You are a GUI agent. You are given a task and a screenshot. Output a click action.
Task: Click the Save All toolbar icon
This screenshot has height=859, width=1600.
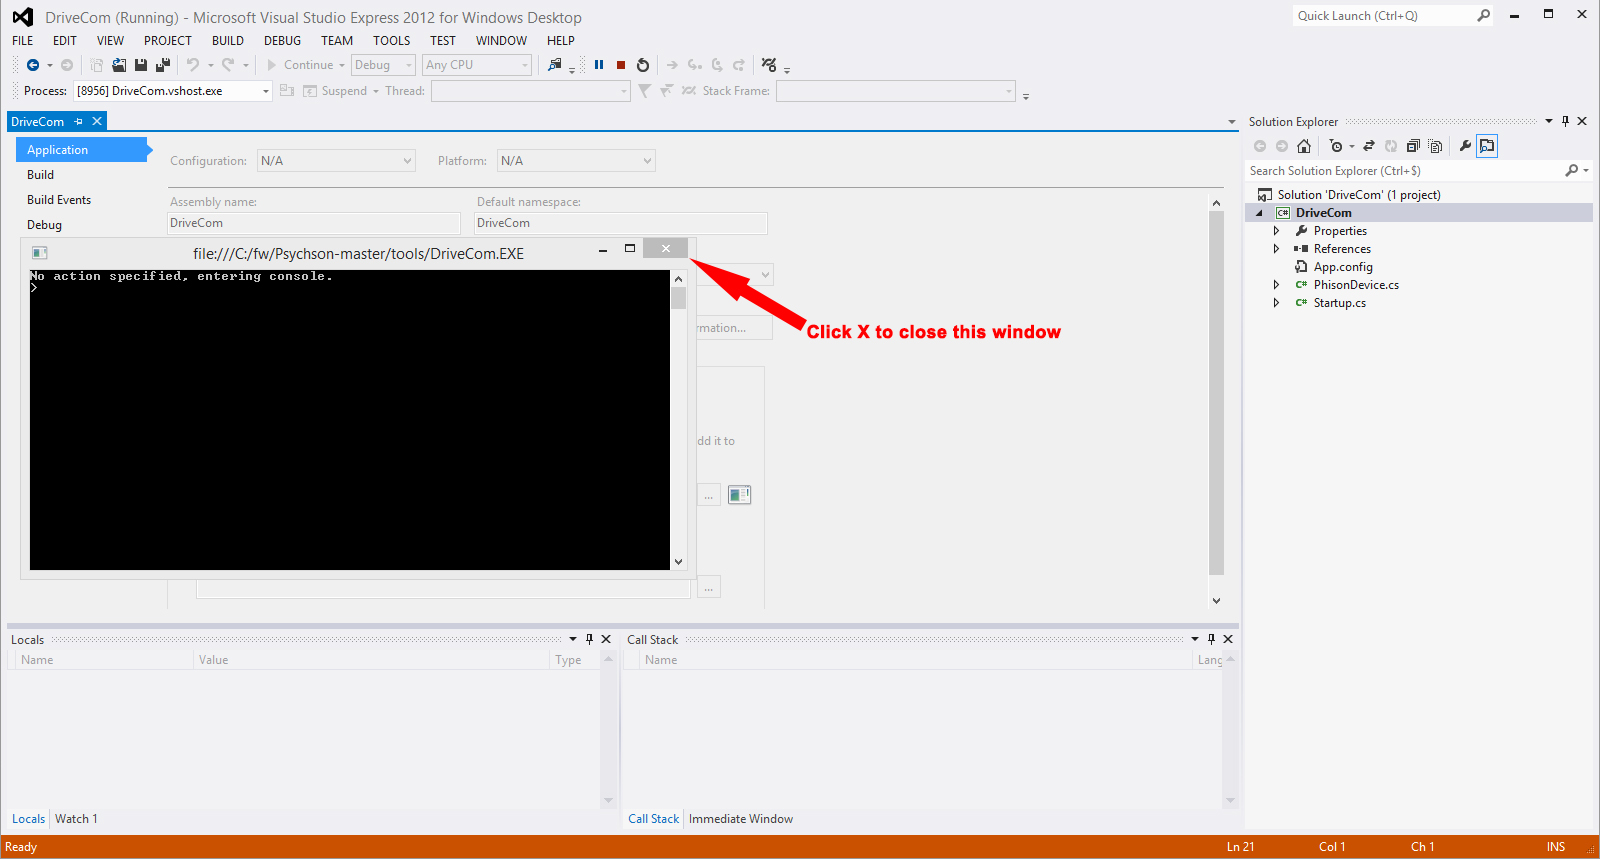click(x=163, y=65)
